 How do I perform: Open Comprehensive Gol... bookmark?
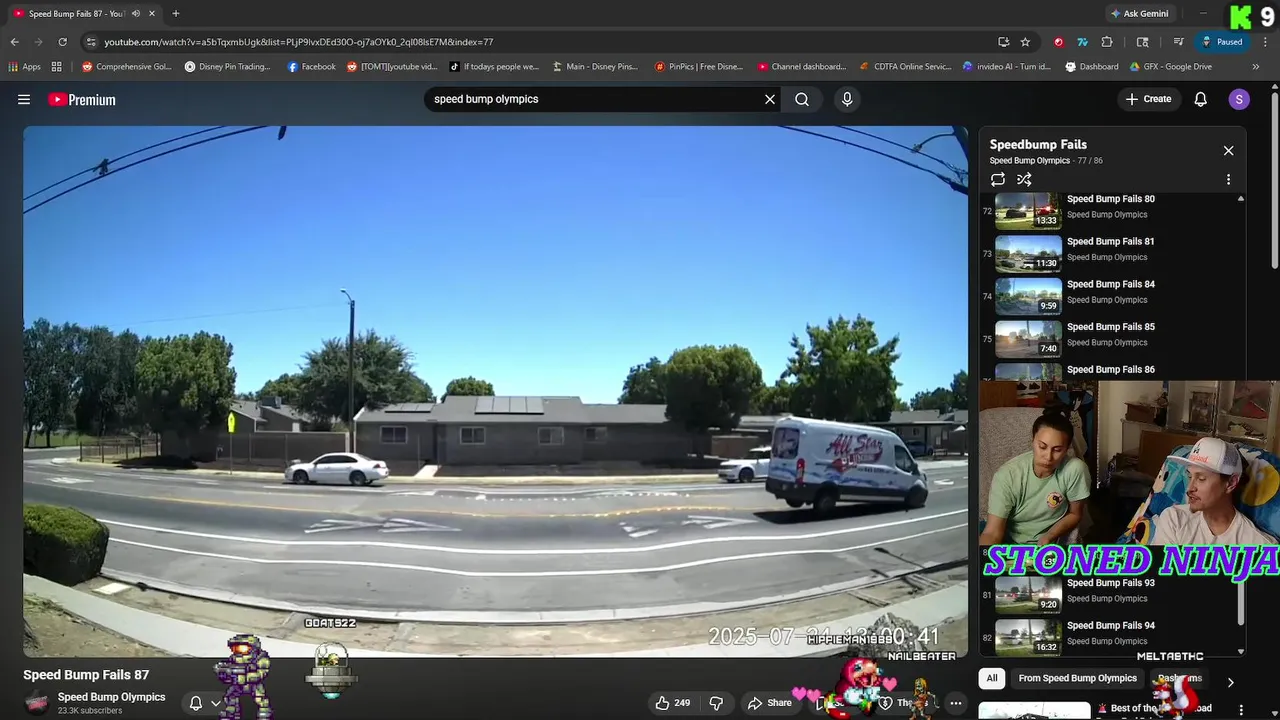click(127, 67)
